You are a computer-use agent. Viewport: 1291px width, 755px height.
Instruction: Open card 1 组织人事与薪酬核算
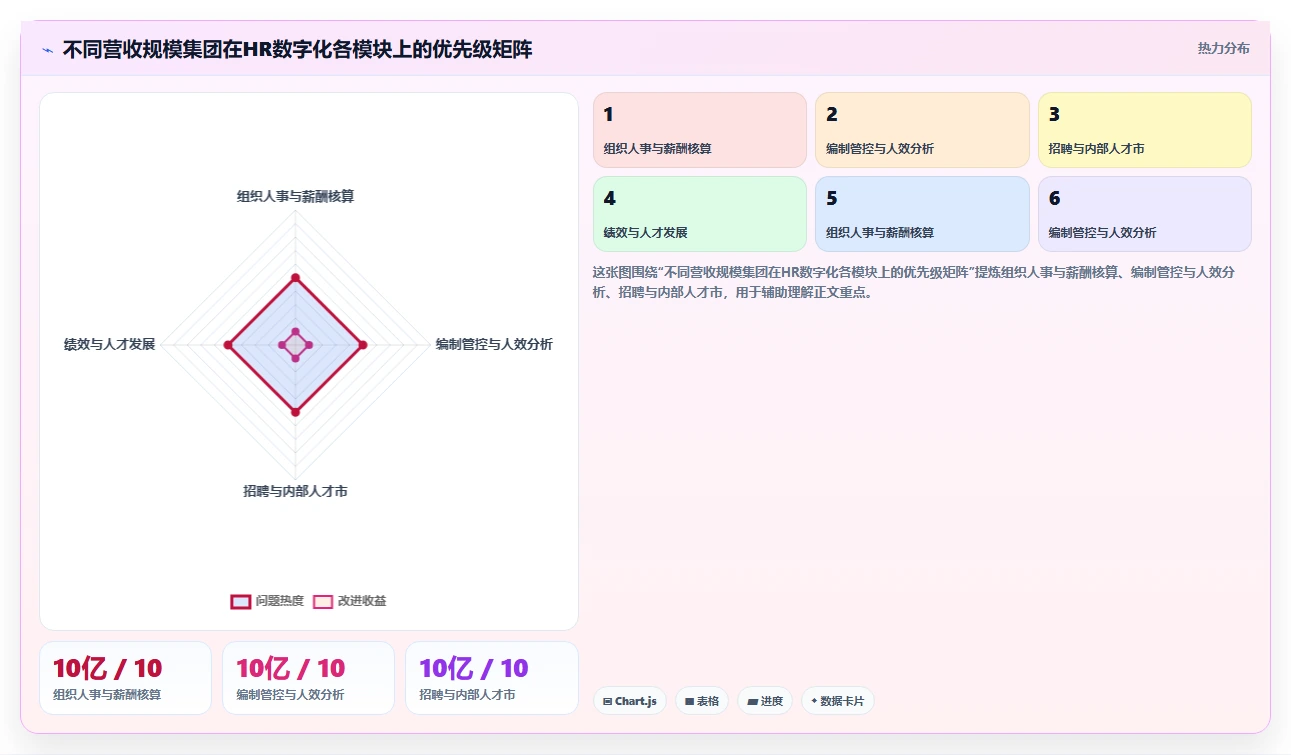coord(700,130)
